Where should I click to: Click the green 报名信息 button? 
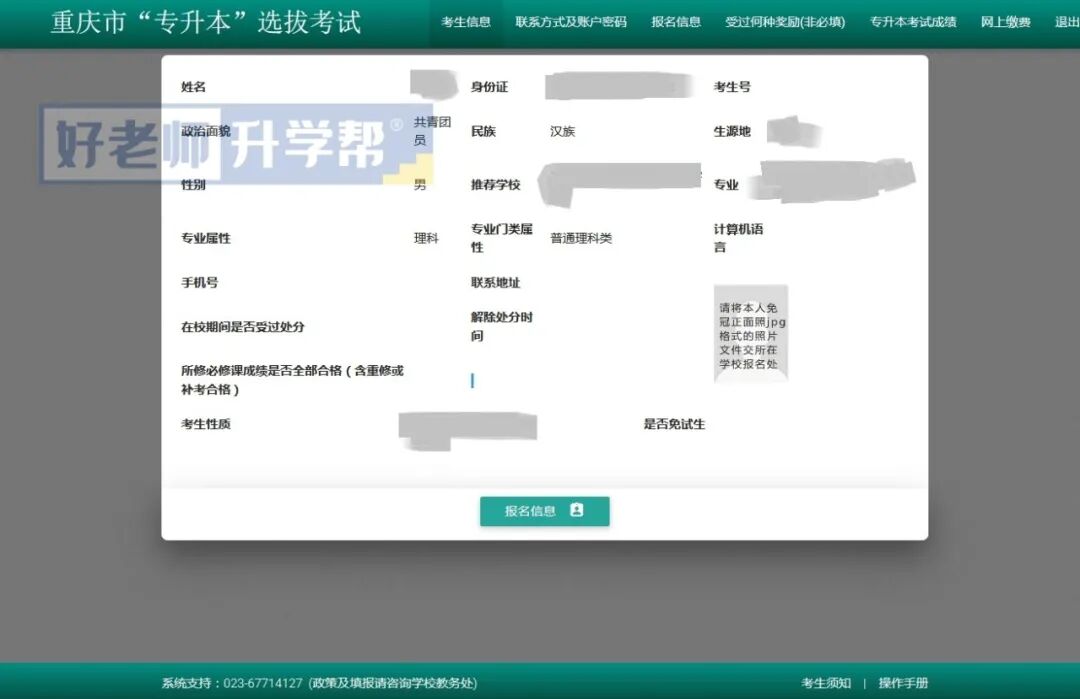545,510
